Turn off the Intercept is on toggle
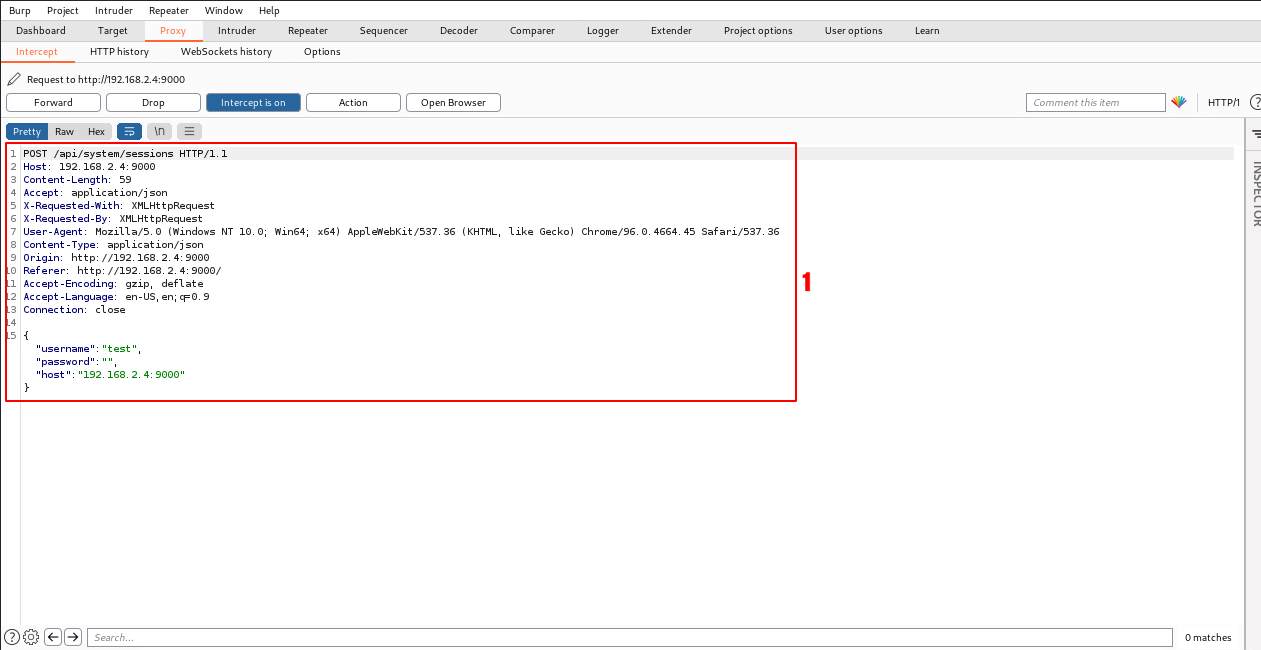The height and width of the screenshot is (650, 1261). coord(253,102)
